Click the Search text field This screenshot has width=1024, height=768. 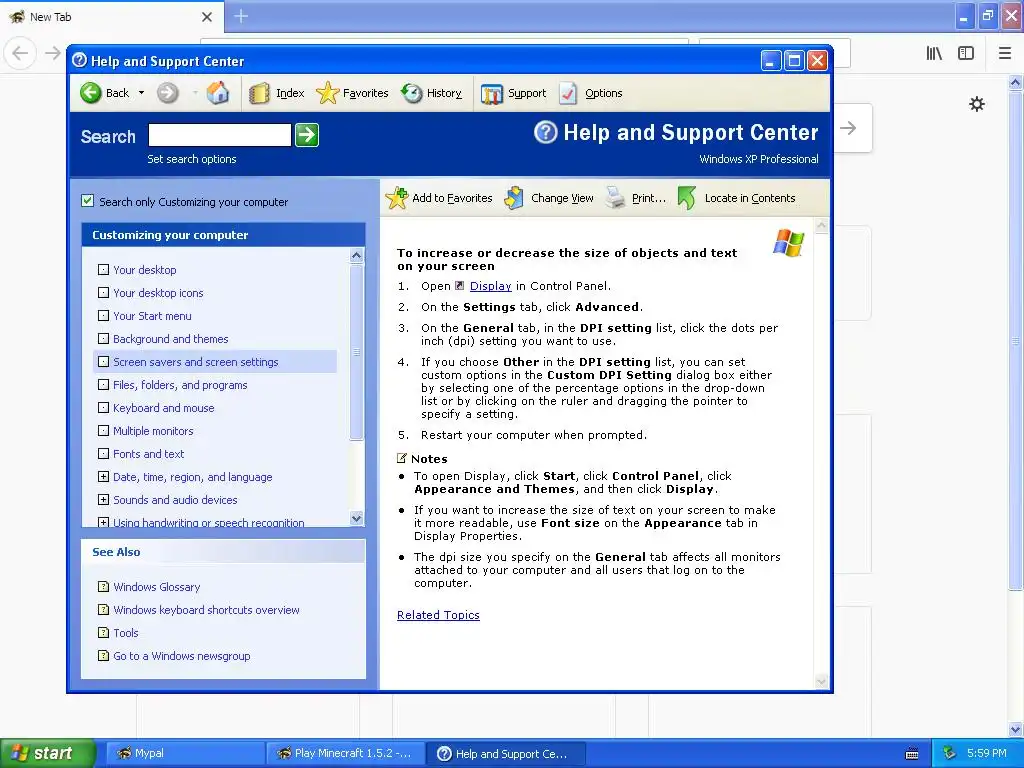219,135
